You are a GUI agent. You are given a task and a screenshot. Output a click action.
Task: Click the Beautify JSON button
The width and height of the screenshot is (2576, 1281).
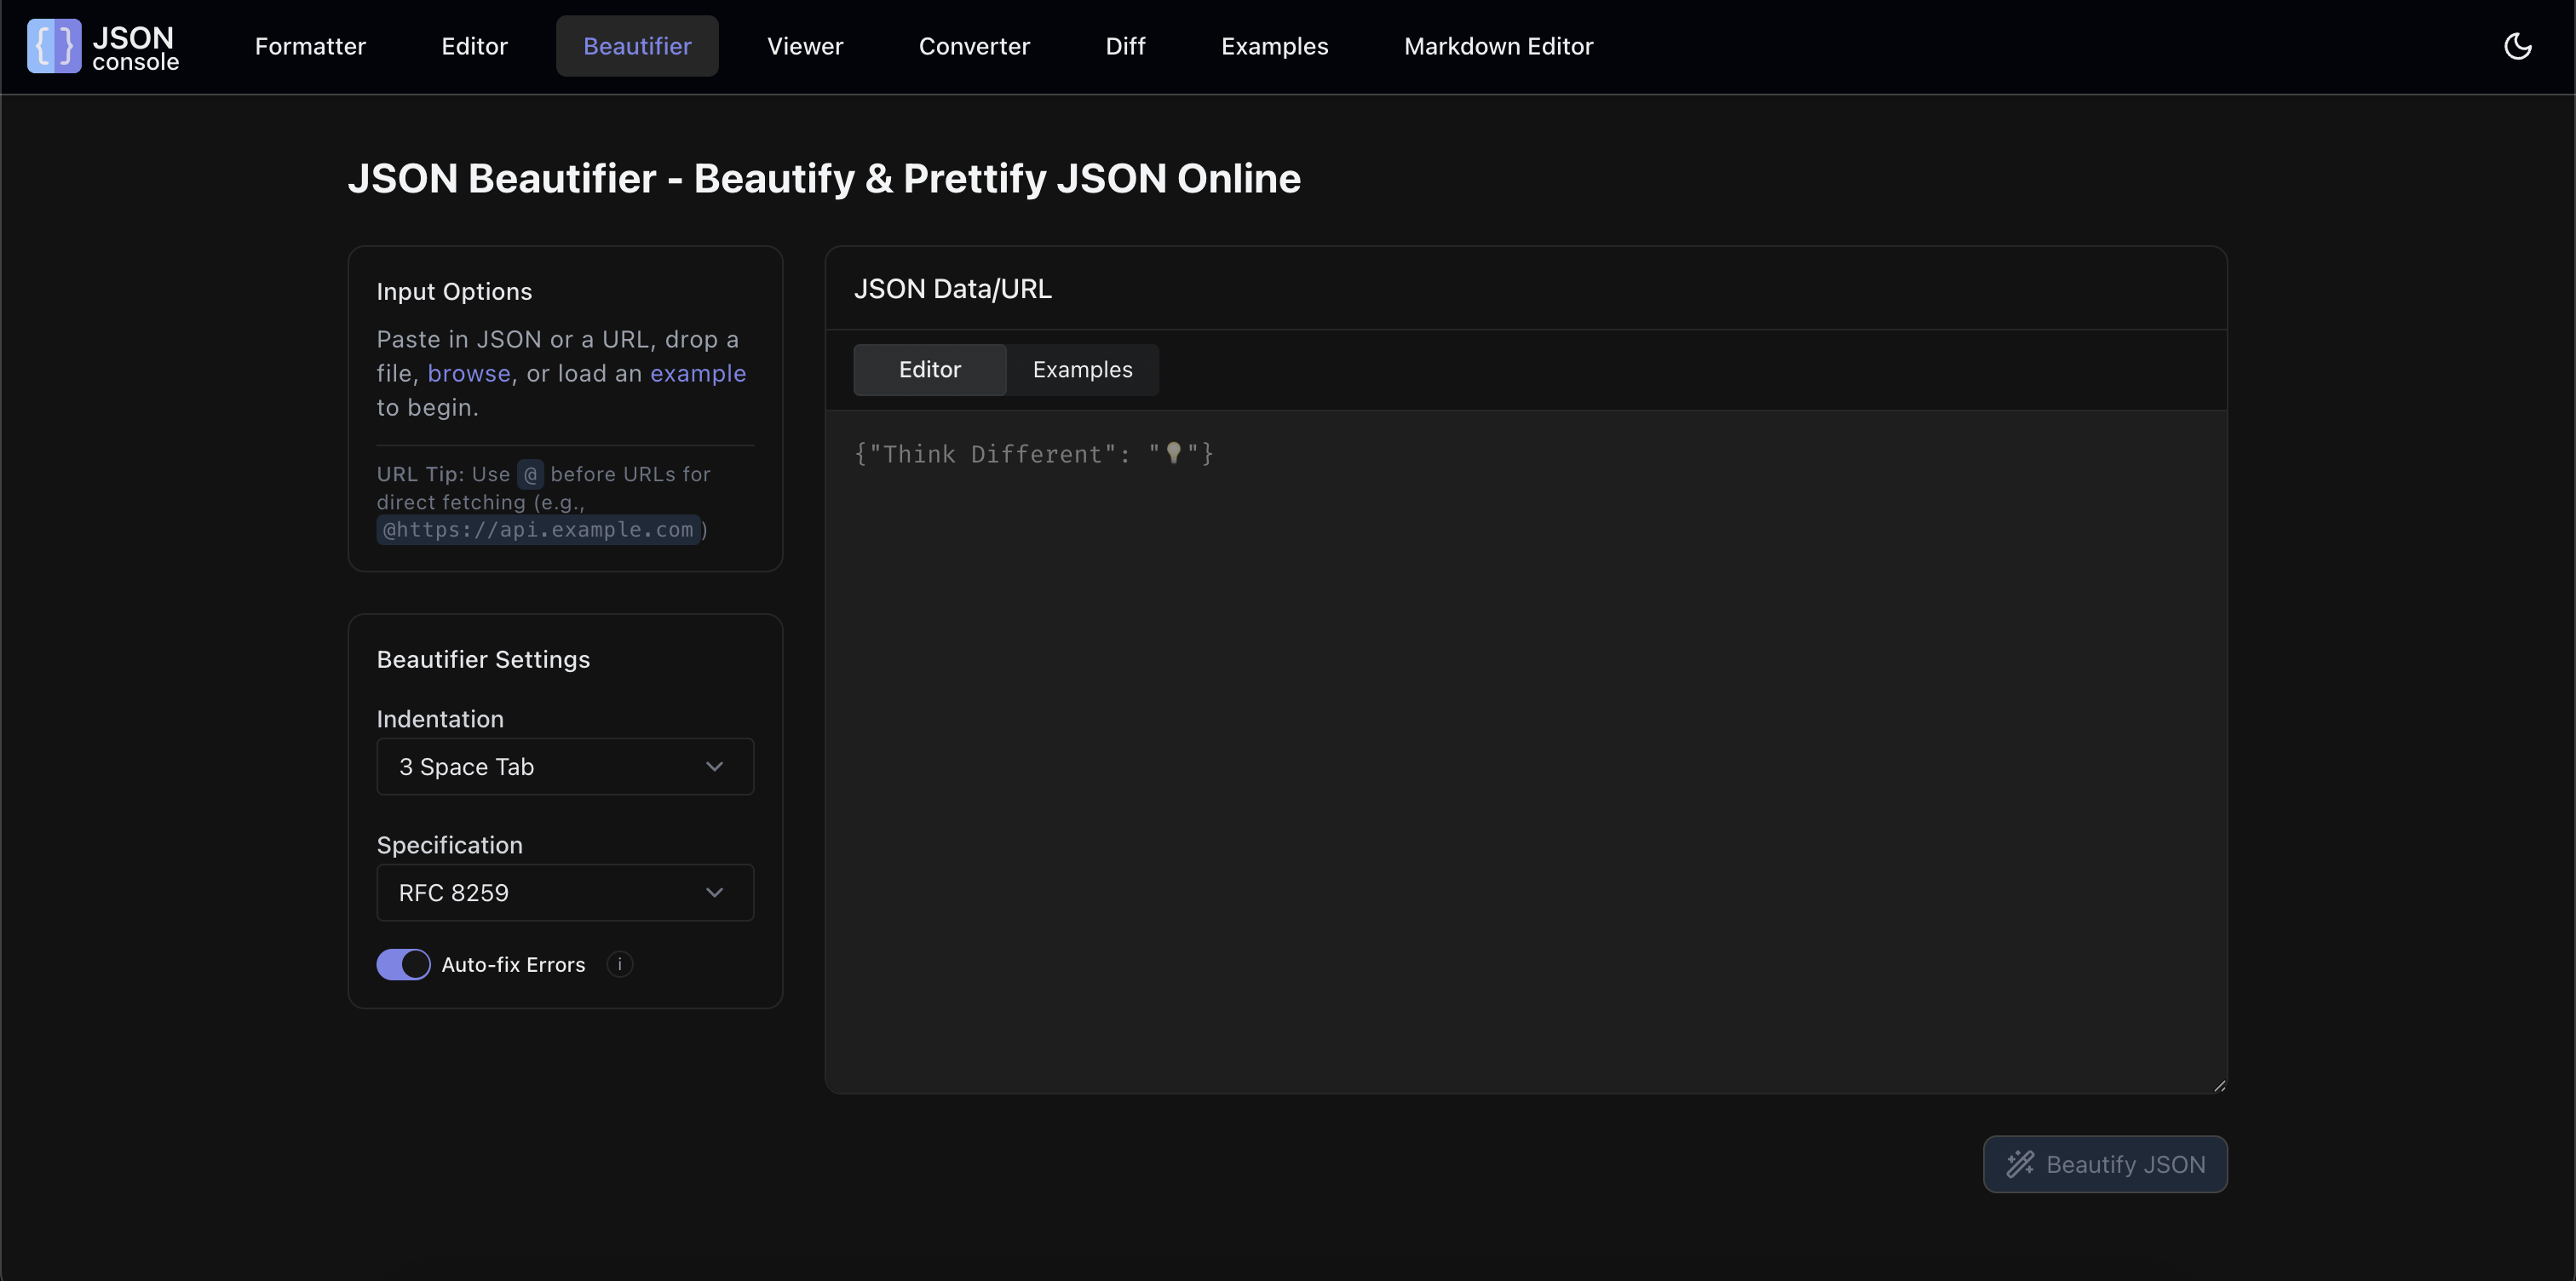click(x=2105, y=1164)
